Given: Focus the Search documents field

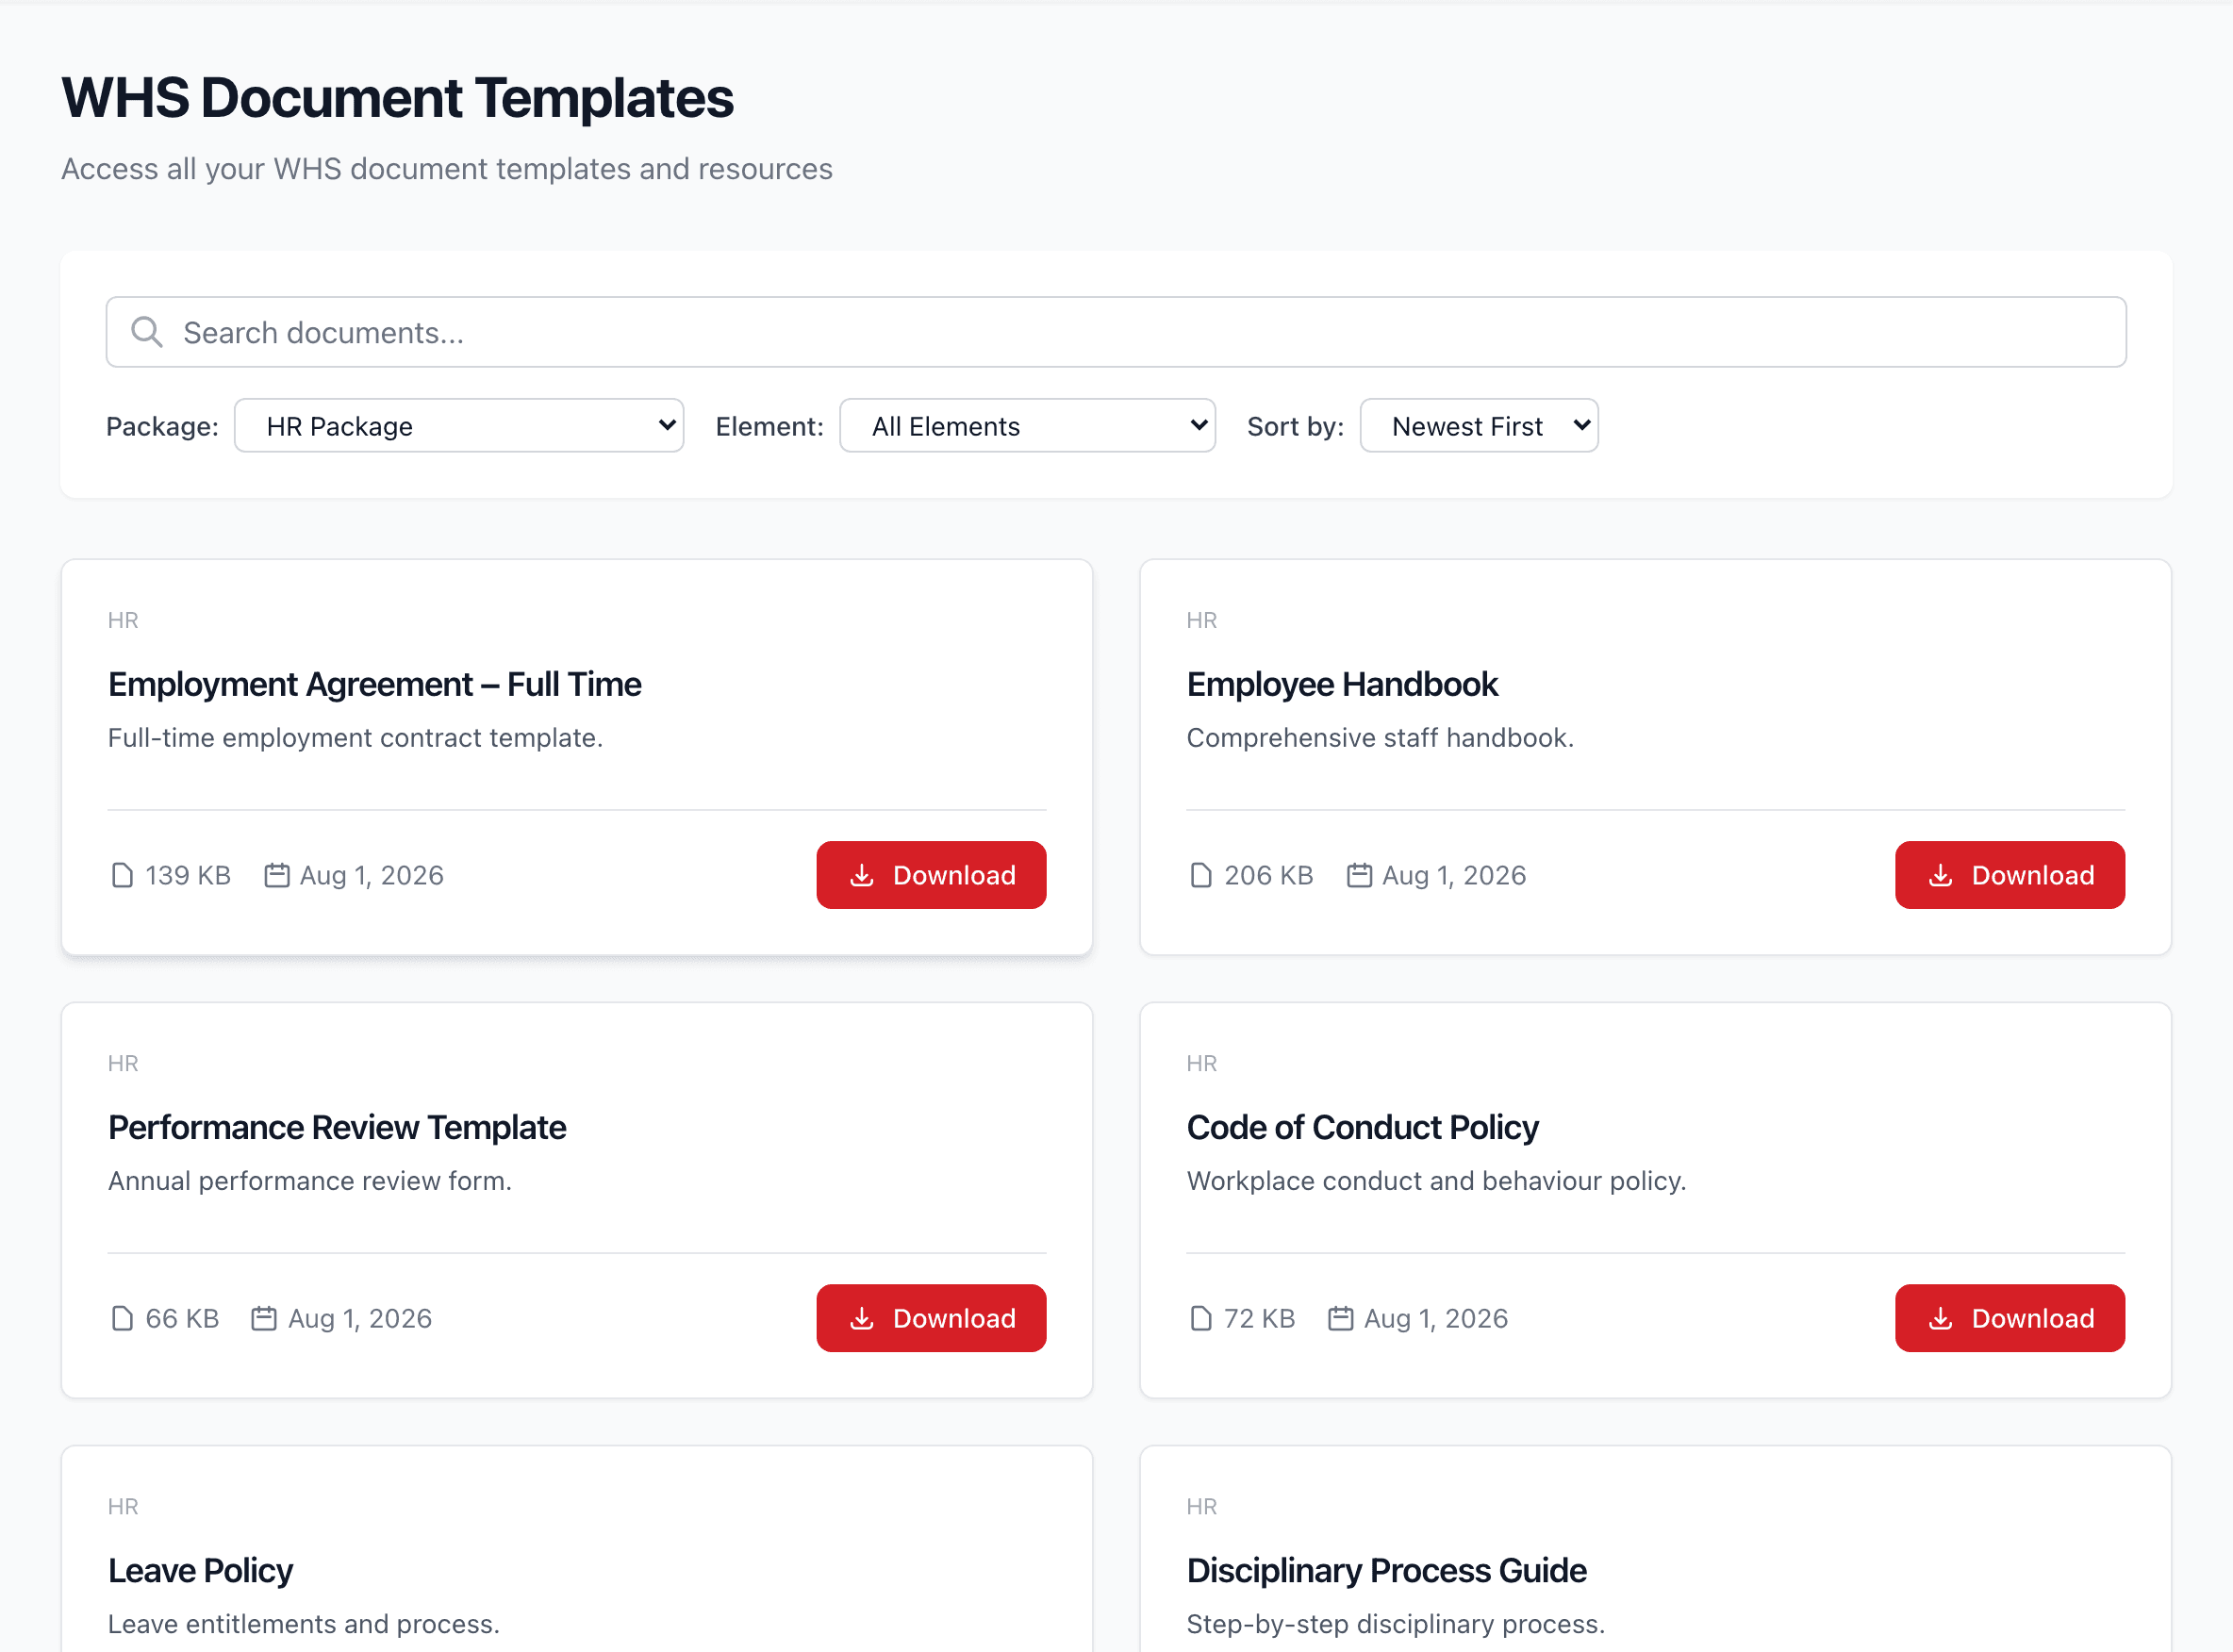Looking at the screenshot, I should (1116, 332).
